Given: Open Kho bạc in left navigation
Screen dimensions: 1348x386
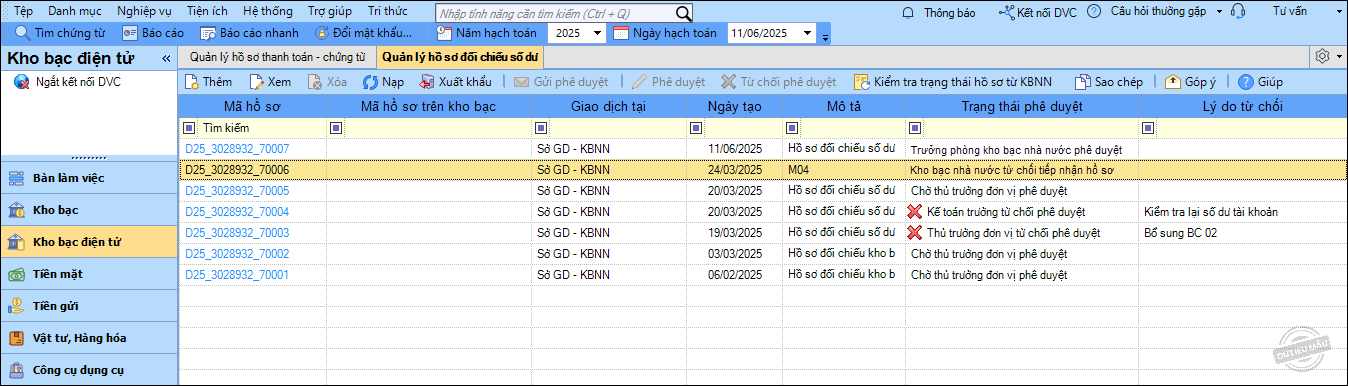Looking at the screenshot, I should click(x=89, y=210).
